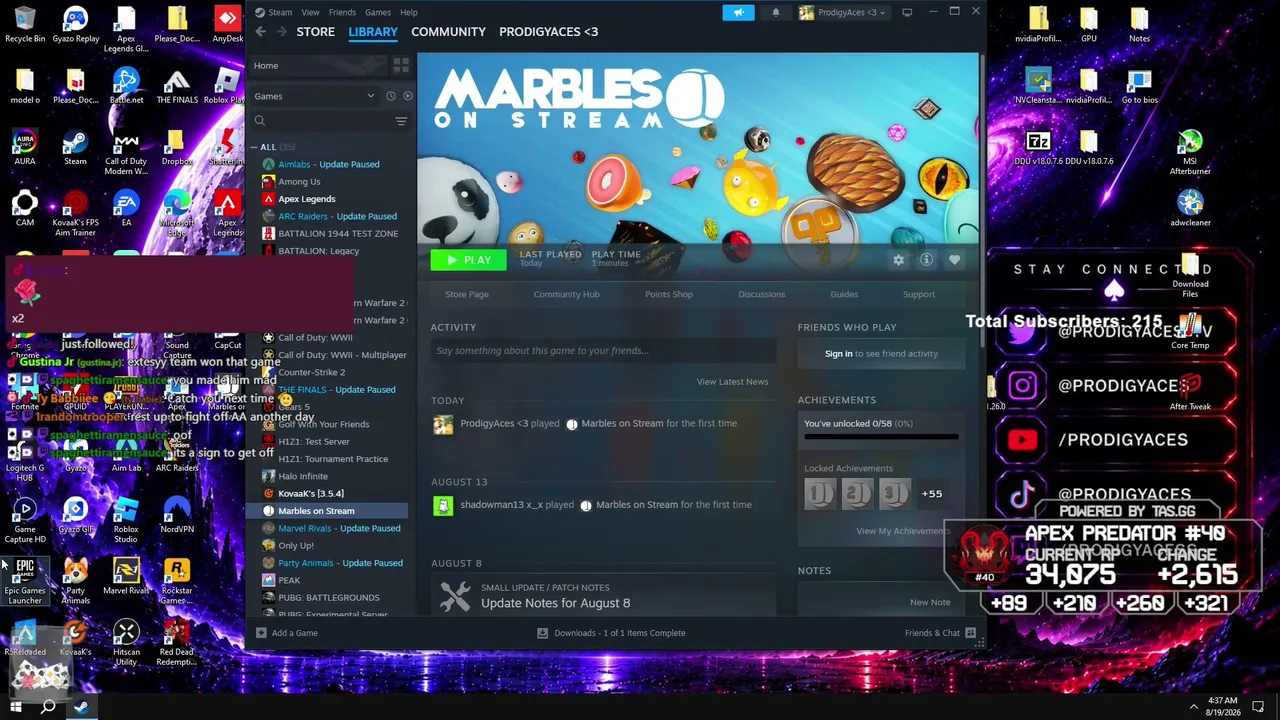Collapse the ALL games category
1280x720 pixels.
click(x=254, y=147)
